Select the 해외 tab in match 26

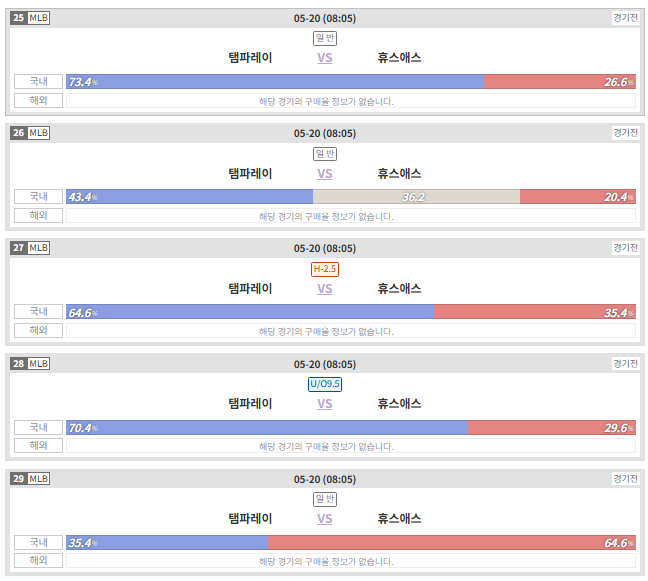(38, 215)
